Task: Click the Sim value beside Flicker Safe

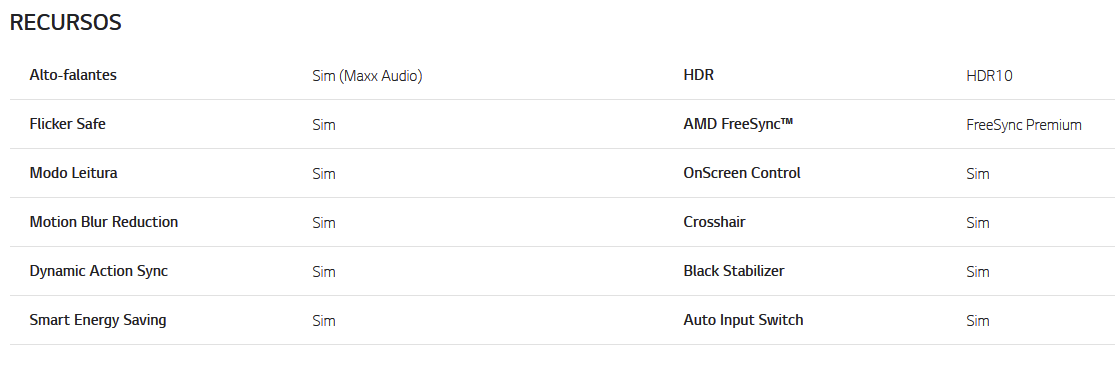Action: click(324, 125)
